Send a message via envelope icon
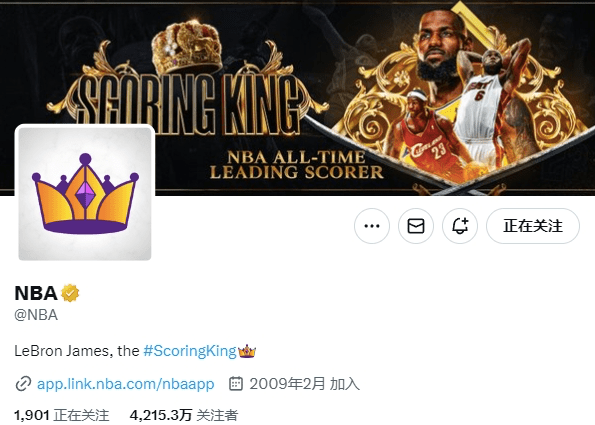Viewport: 595px width, 425px height. point(416,226)
